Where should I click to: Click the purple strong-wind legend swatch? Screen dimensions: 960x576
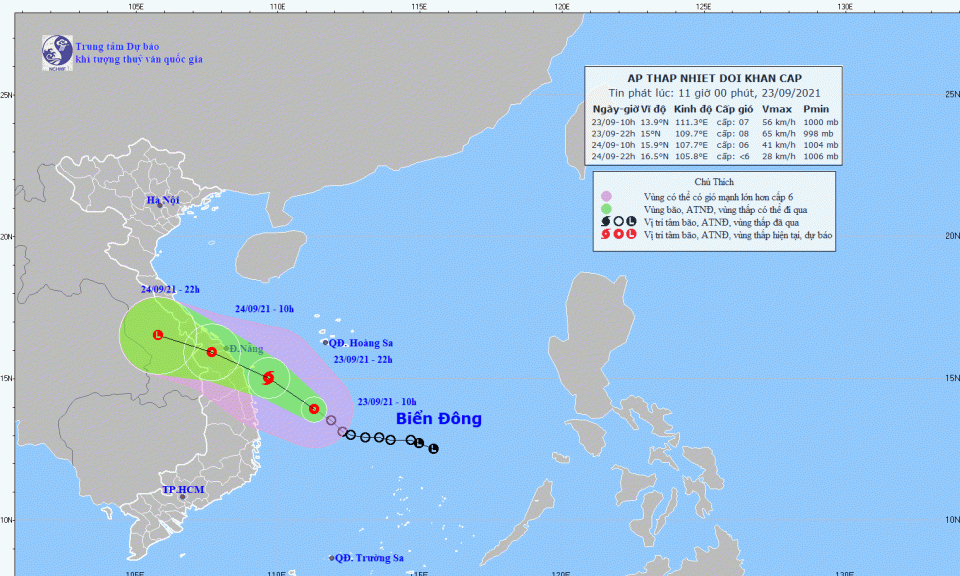[606, 196]
